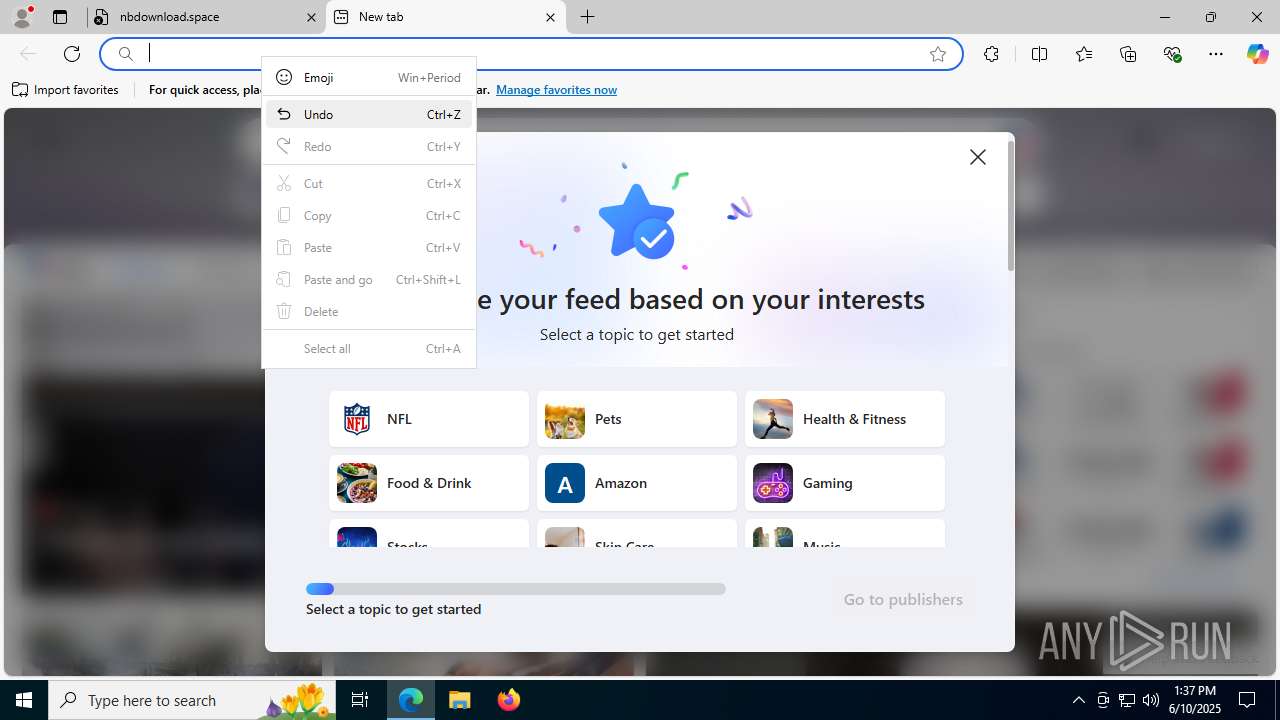
Task: Open the Collections icon
Action: (x=1128, y=54)
